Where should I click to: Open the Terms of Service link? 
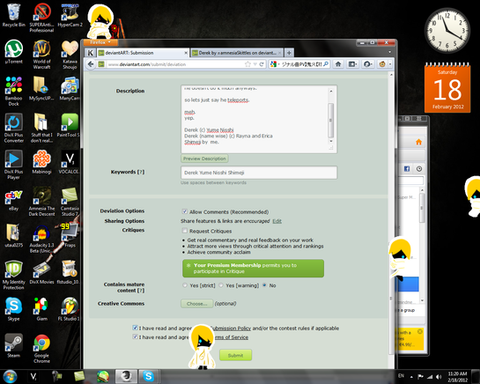click(x=231, y=337)
